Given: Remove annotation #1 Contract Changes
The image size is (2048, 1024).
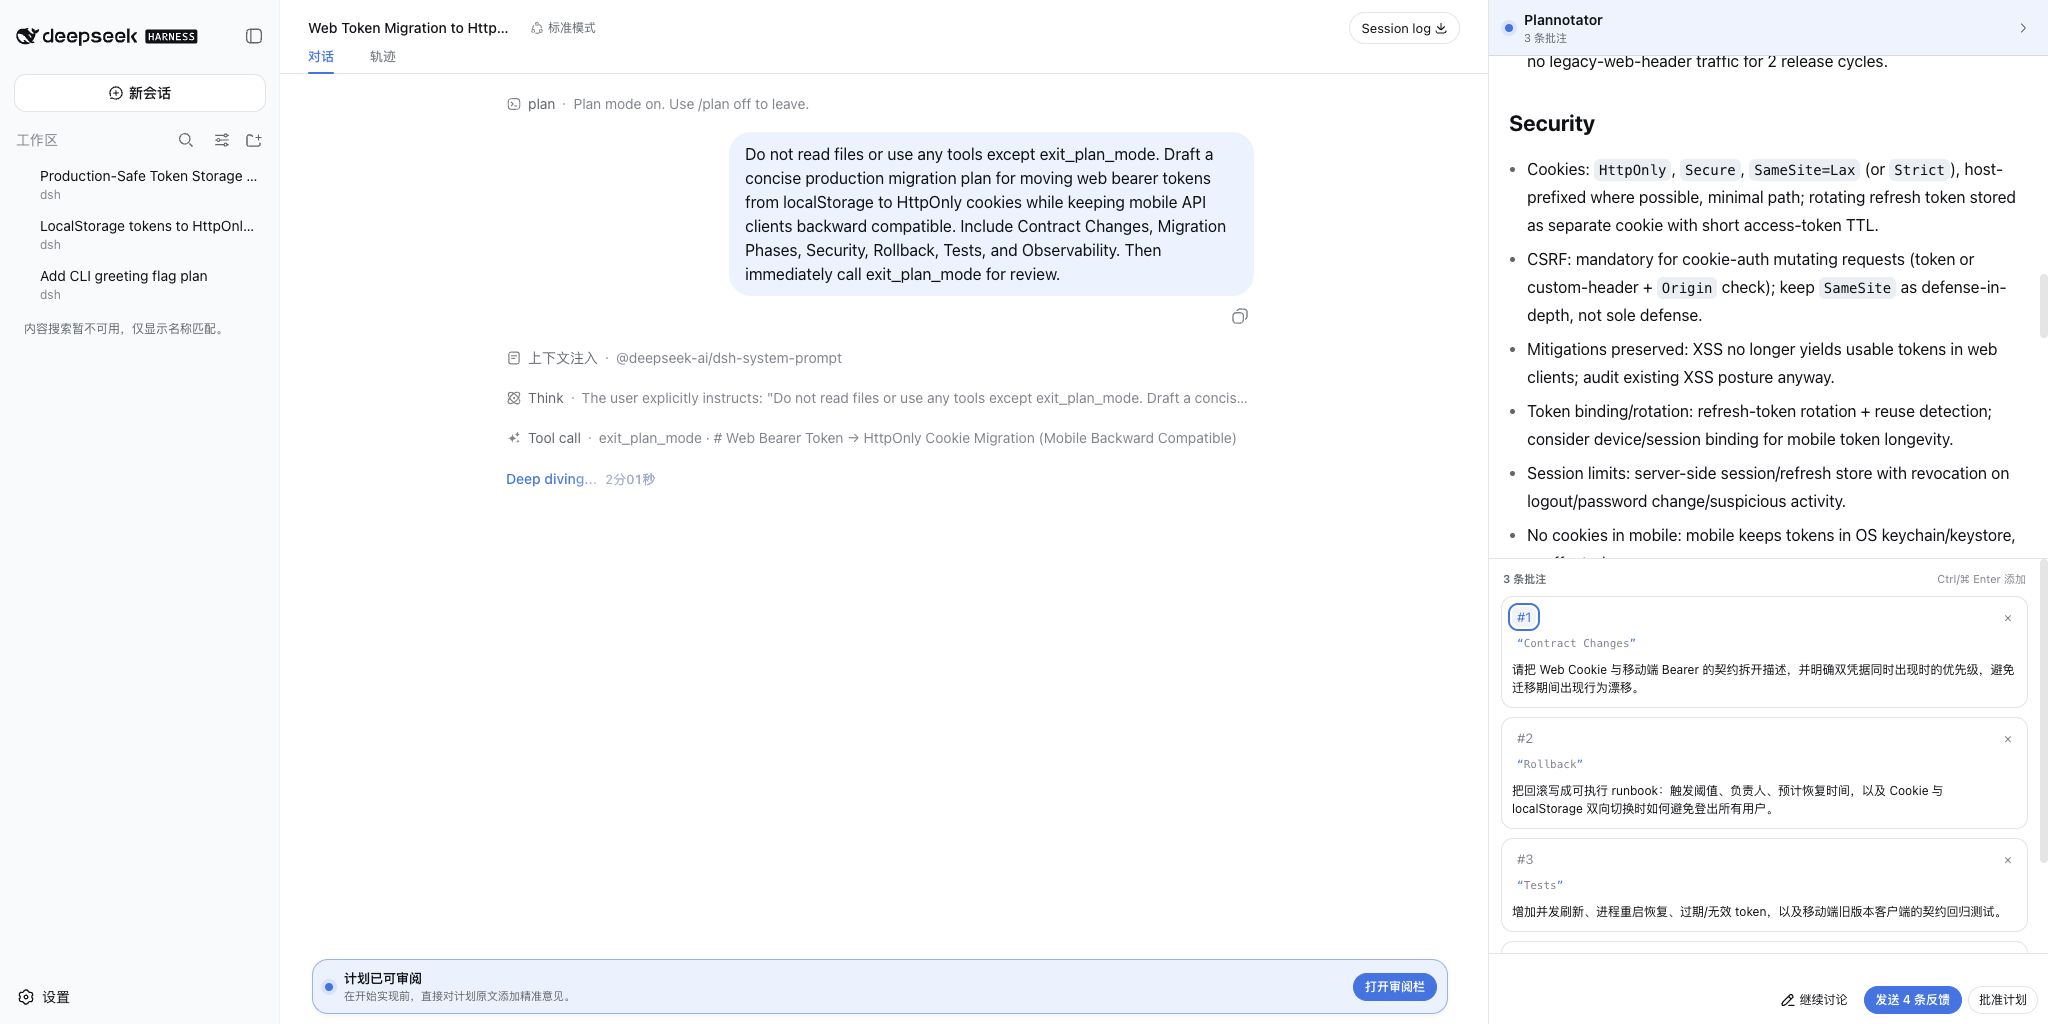Looking at the screenshot, I should pyautogui.click(x=2007, y=618).
